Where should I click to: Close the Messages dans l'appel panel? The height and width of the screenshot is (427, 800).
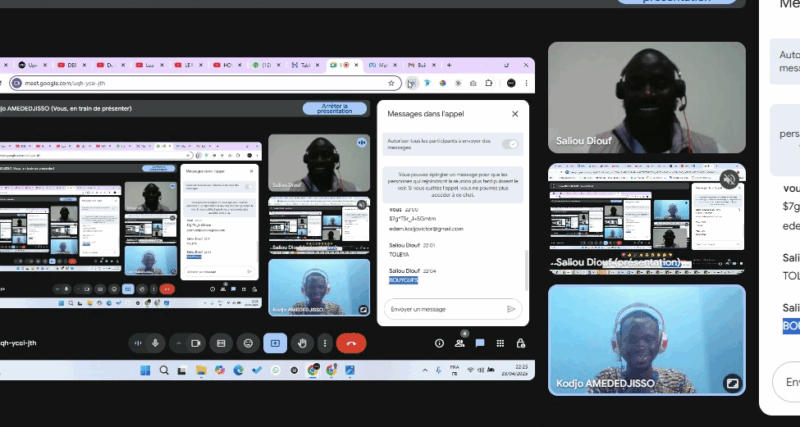pos(515,114)
